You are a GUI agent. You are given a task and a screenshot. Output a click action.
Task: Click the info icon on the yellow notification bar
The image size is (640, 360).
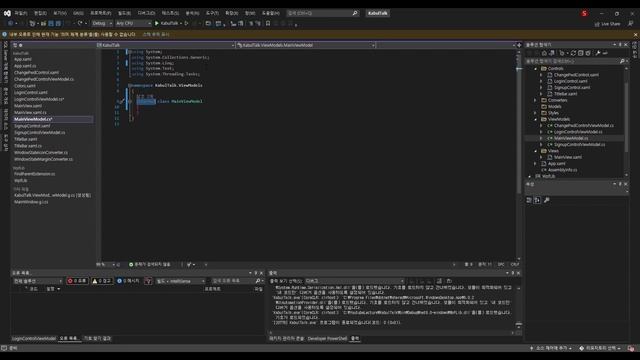pyautogui.click(x=4, y=35)
